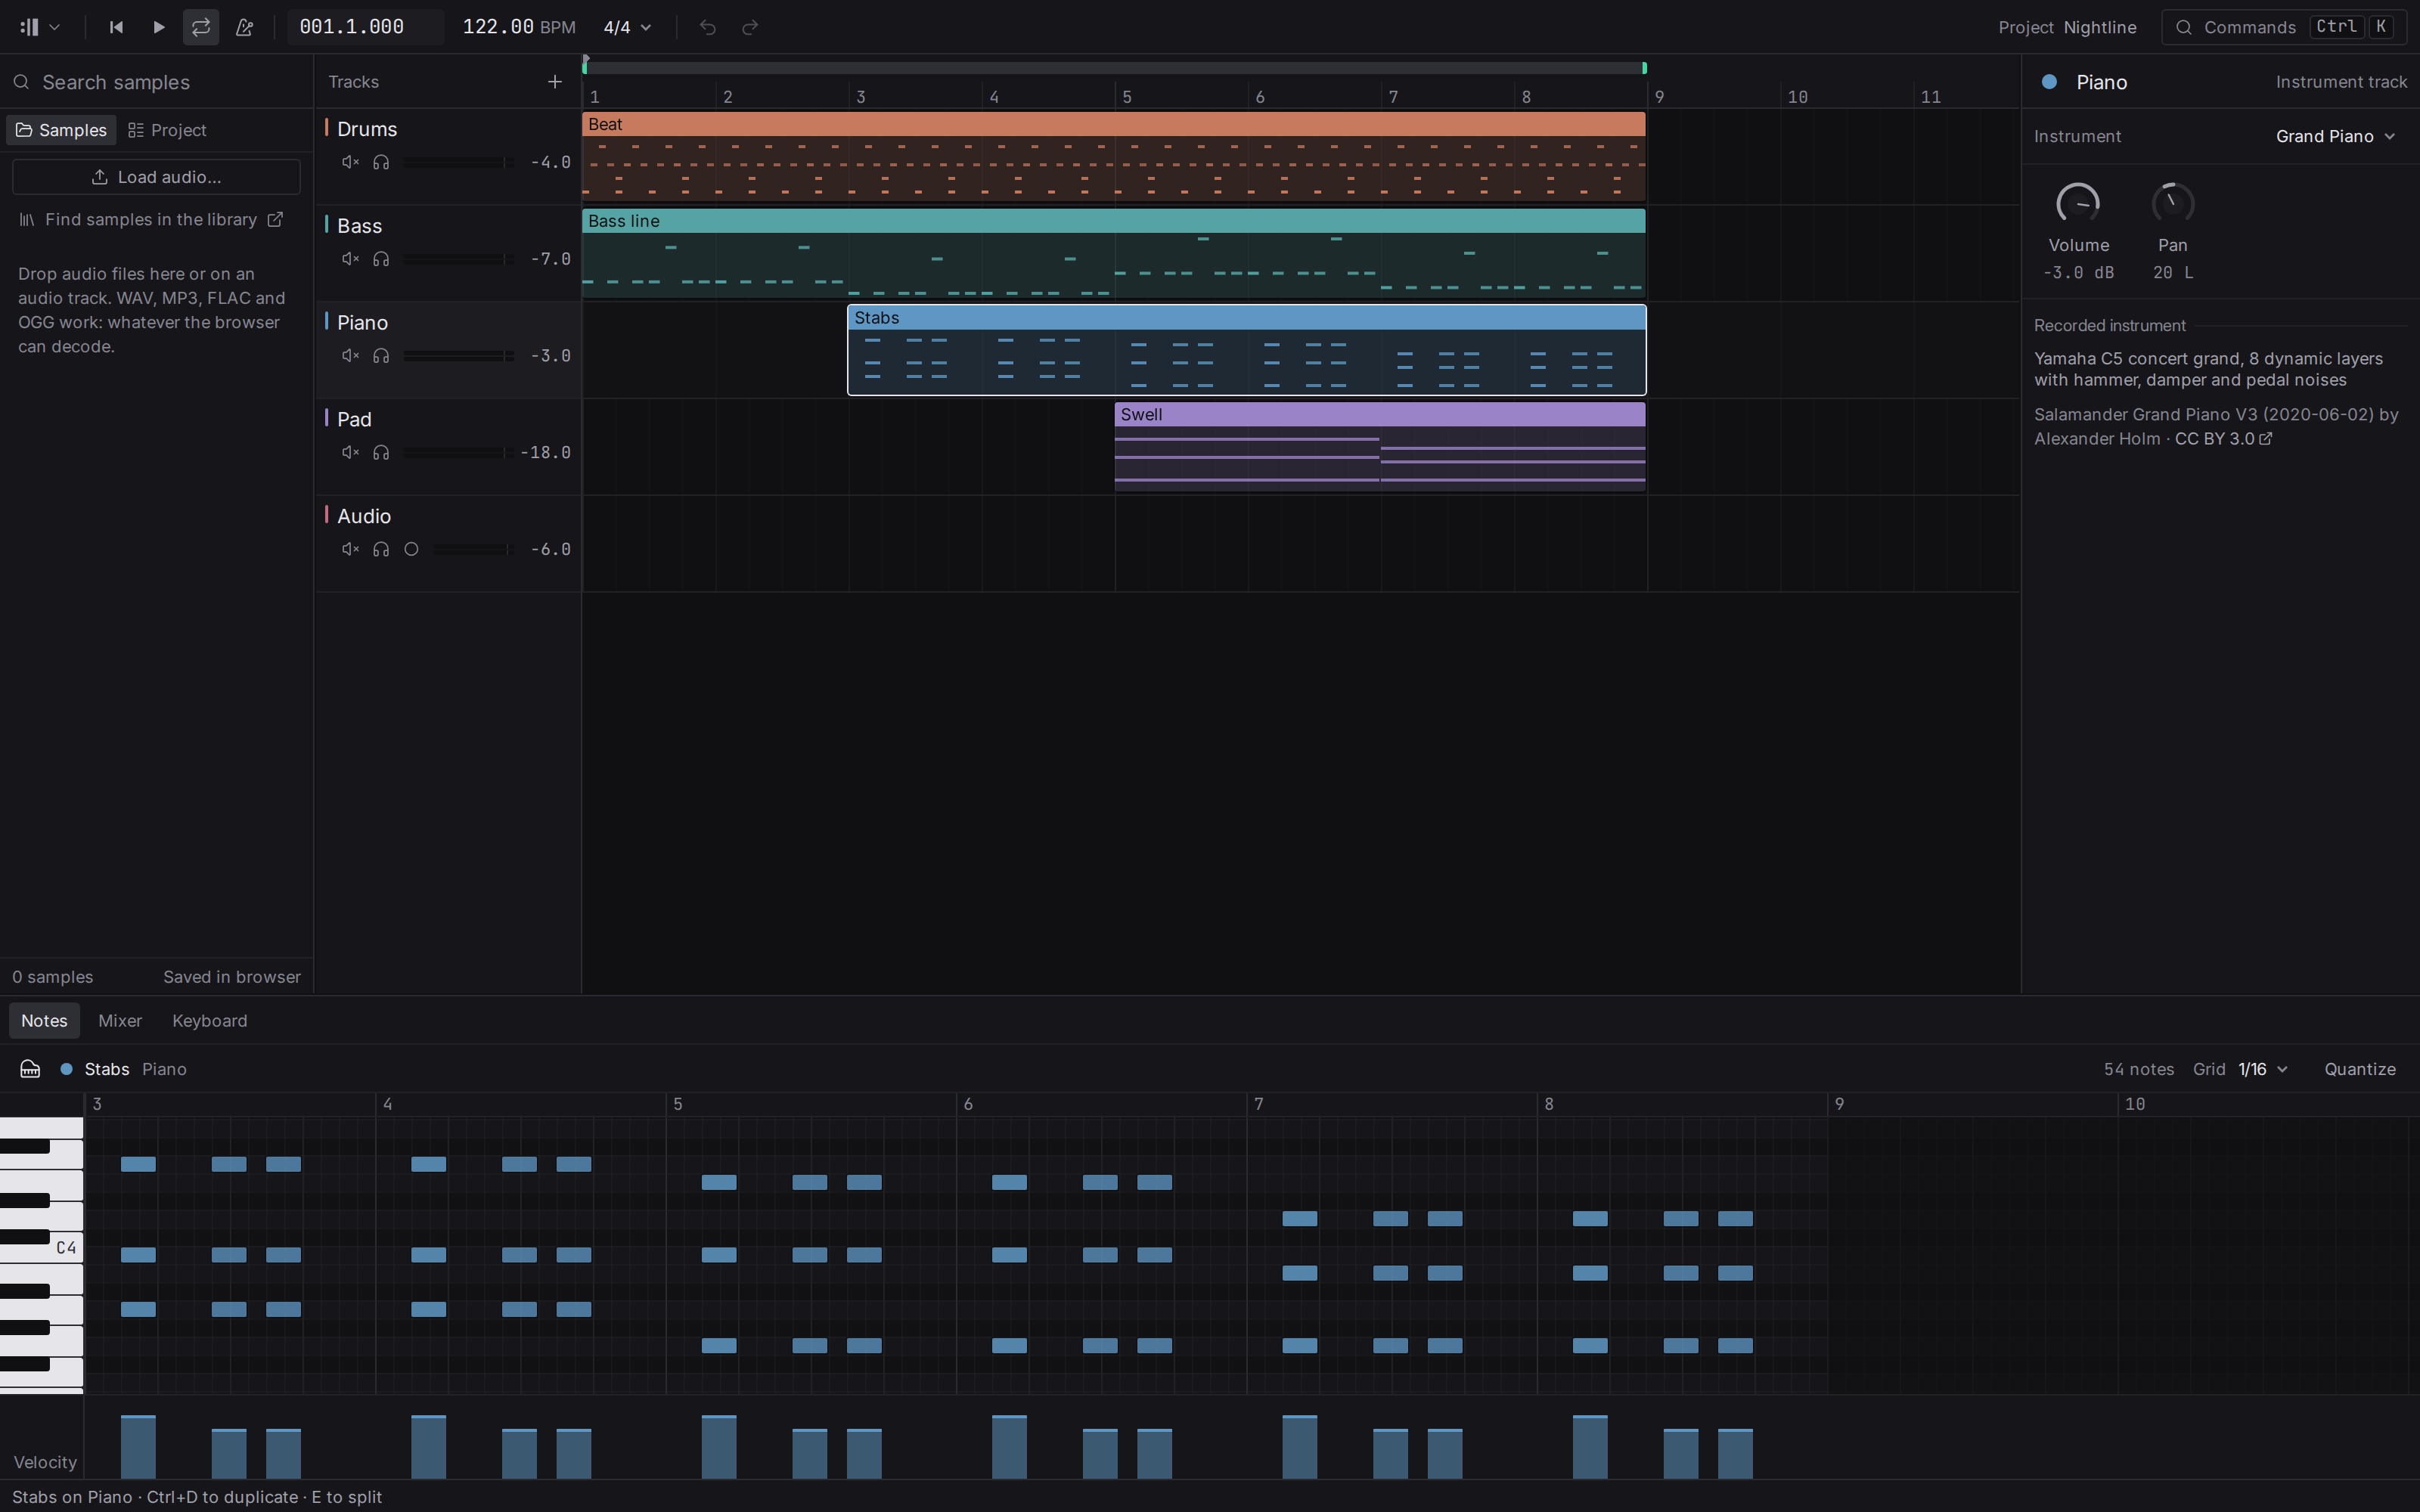Click the piano keys icon beside Stabs
This screenshot has height=1512, width=2420.
tap(30, 1069)
